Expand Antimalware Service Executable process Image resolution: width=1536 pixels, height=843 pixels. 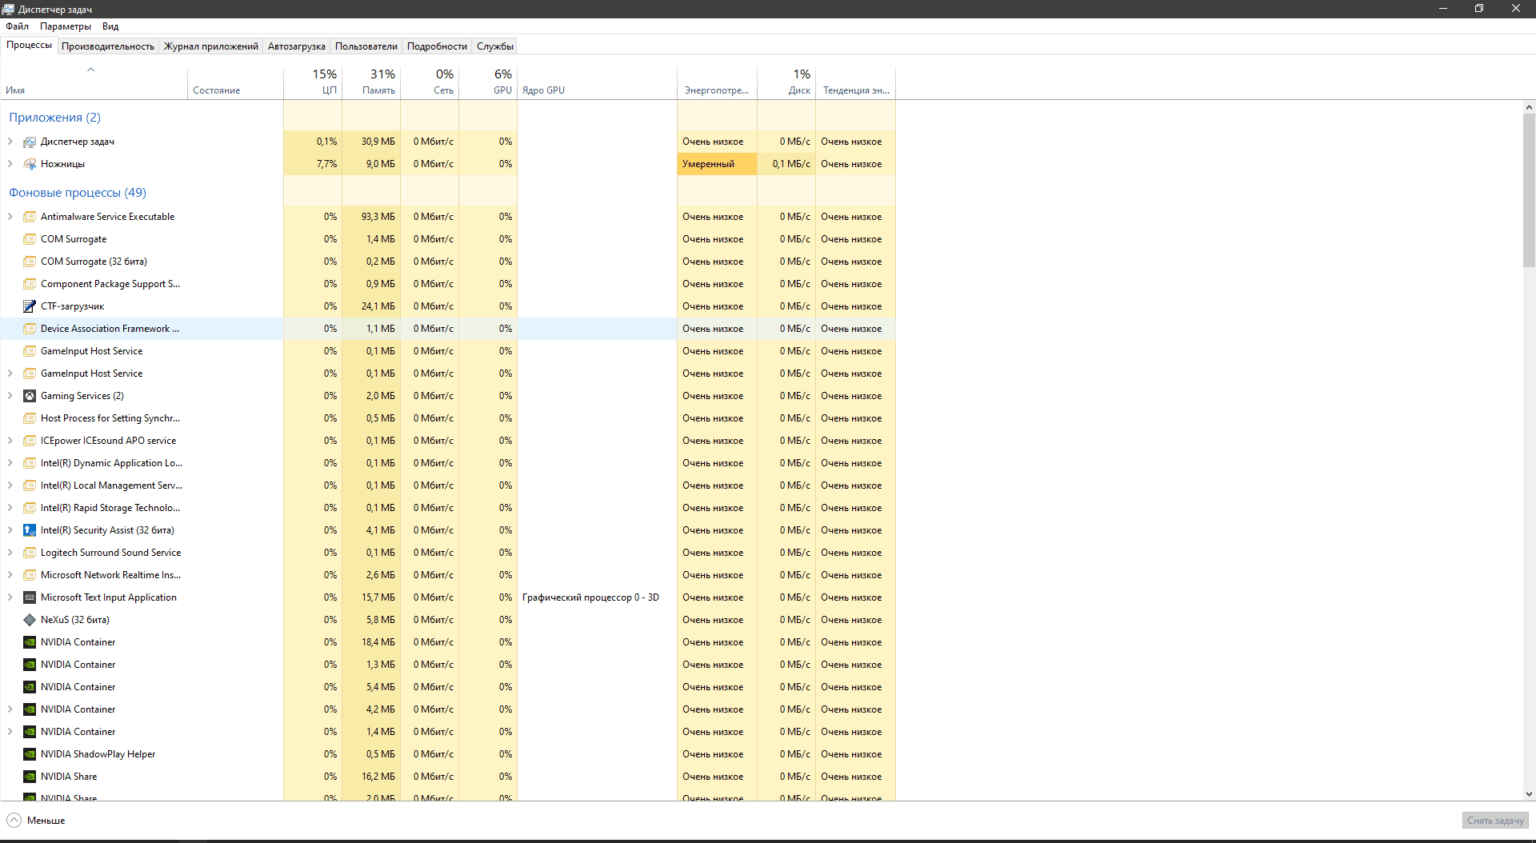tap(10, 217)
